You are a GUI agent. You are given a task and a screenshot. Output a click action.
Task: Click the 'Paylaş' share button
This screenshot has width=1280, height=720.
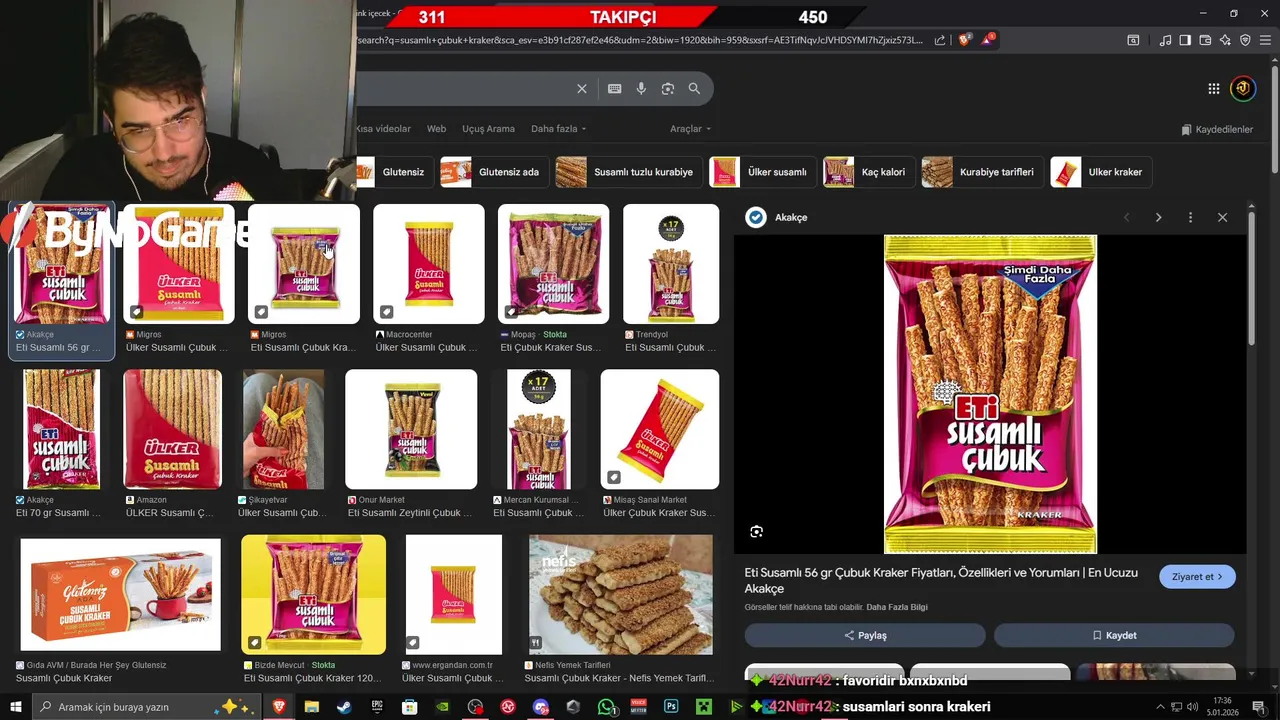pyautogui.click(x=865, y=635)
